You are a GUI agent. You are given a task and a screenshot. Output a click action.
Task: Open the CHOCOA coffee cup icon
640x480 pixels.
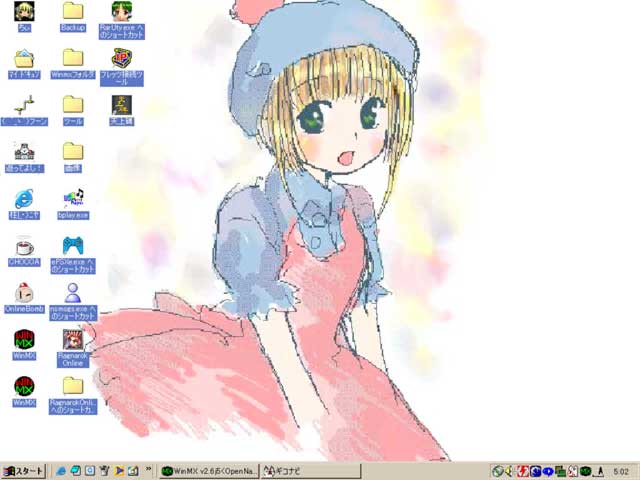24,245
